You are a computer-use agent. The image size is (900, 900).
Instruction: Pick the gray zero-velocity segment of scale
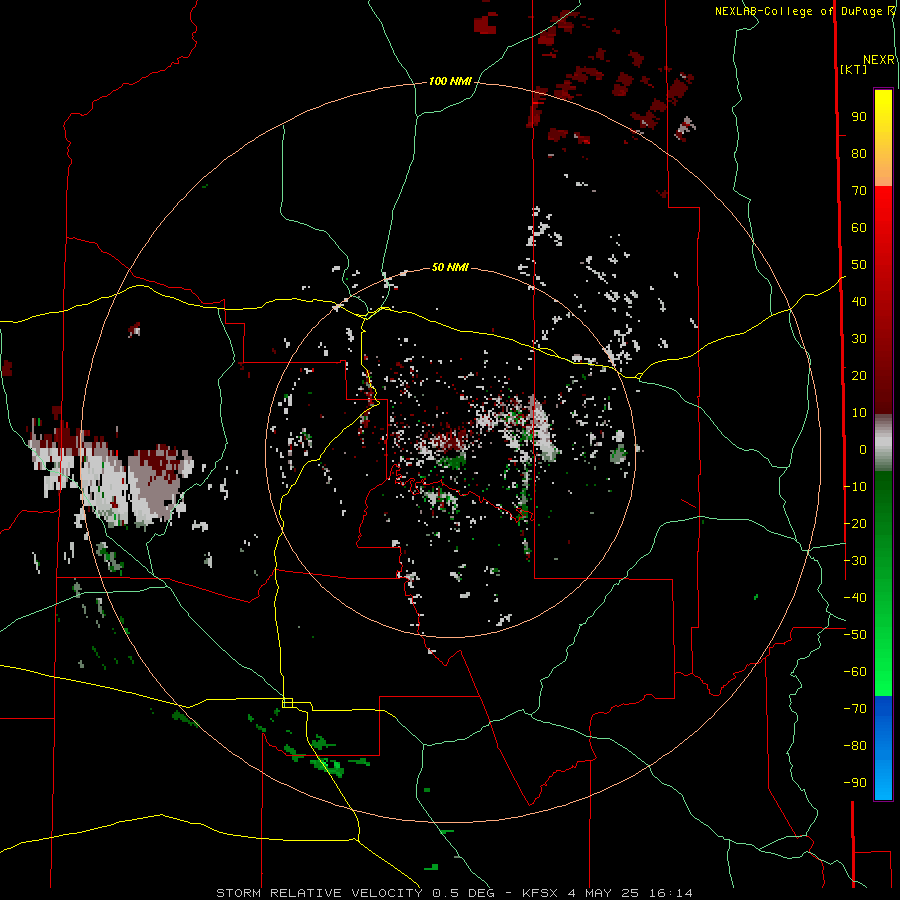(x=883, y=443)
